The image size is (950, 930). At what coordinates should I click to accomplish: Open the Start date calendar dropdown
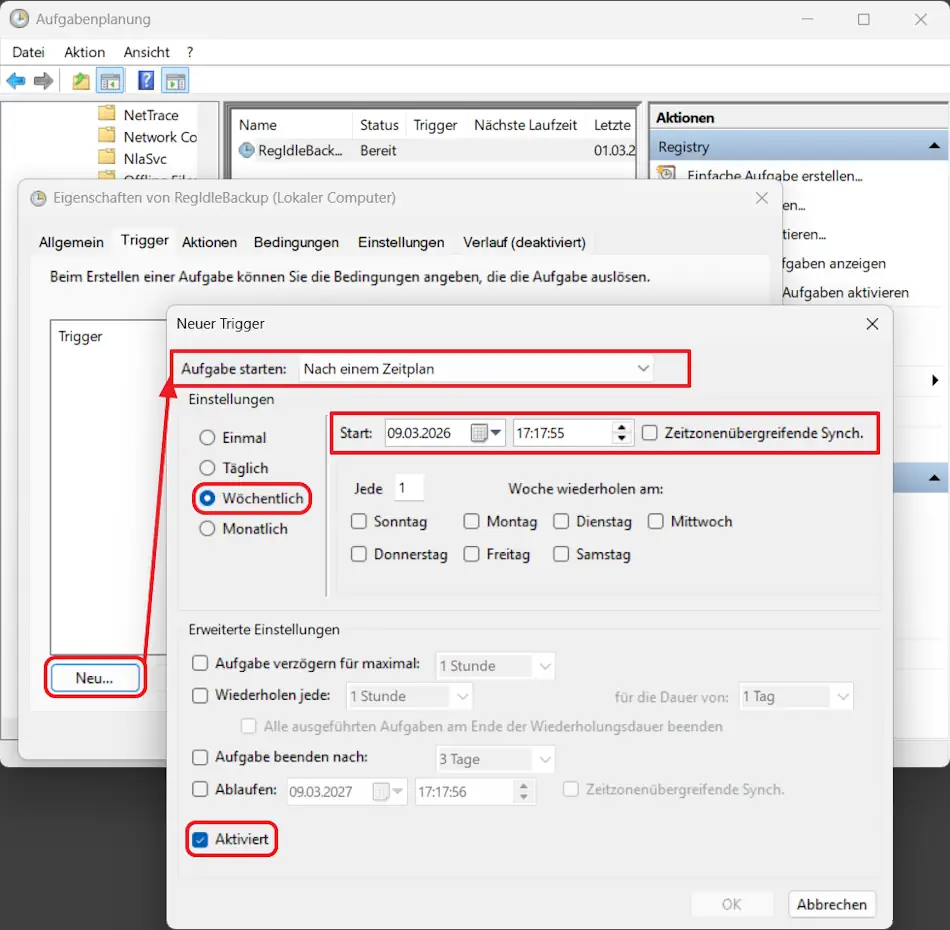click(495, 432)
